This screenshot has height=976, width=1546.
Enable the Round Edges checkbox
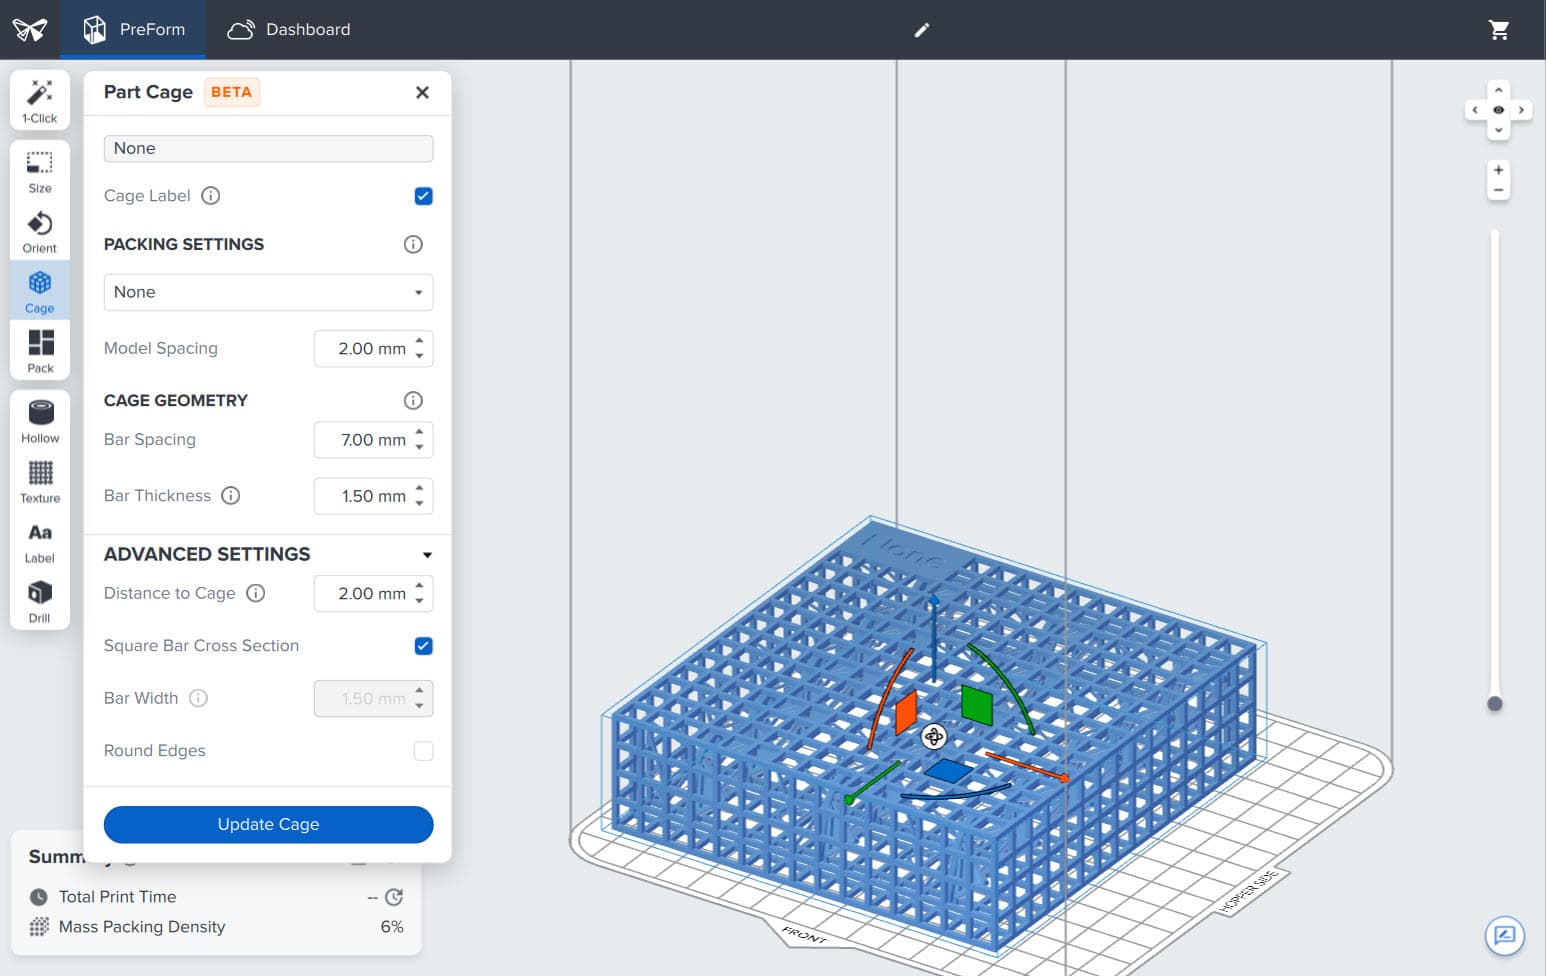tap(423, 751)
